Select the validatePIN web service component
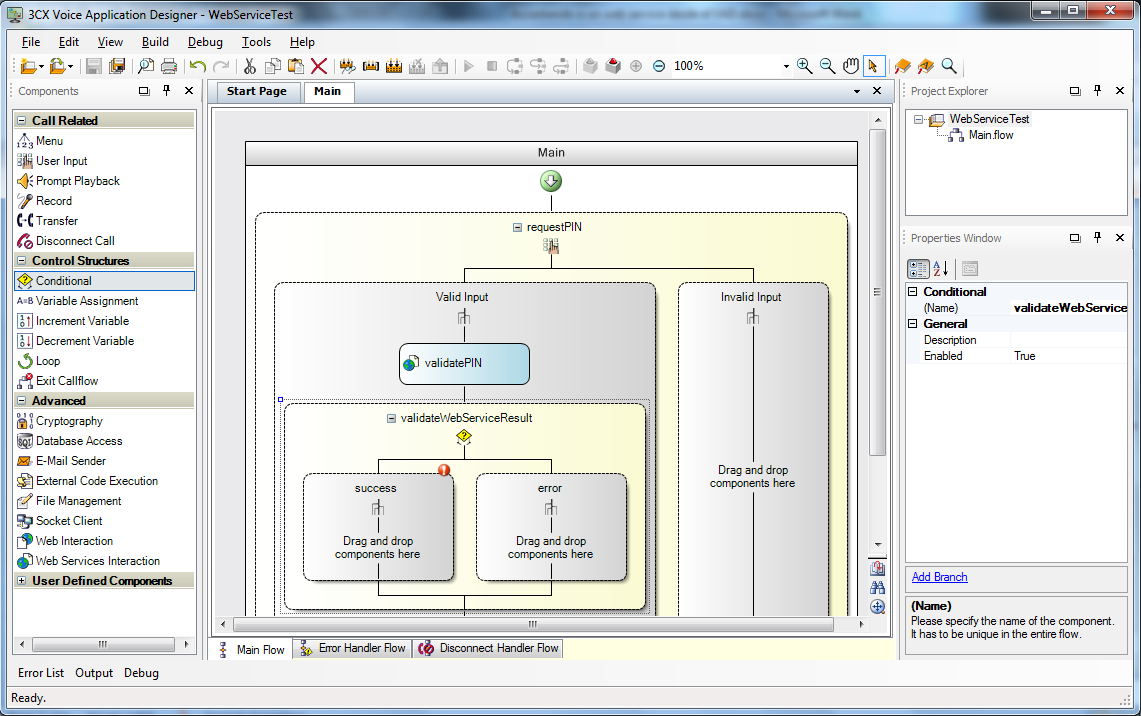This screenshot has width=1141, height=716. point(464,364)
